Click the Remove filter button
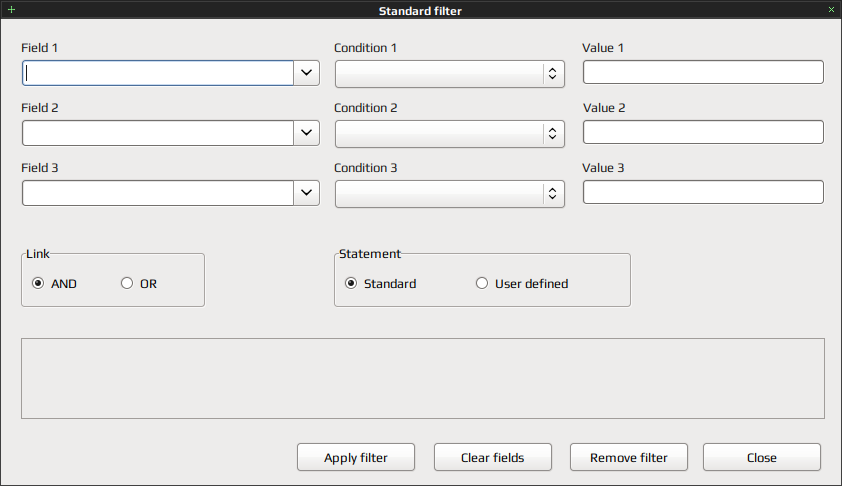 [629, 457]
